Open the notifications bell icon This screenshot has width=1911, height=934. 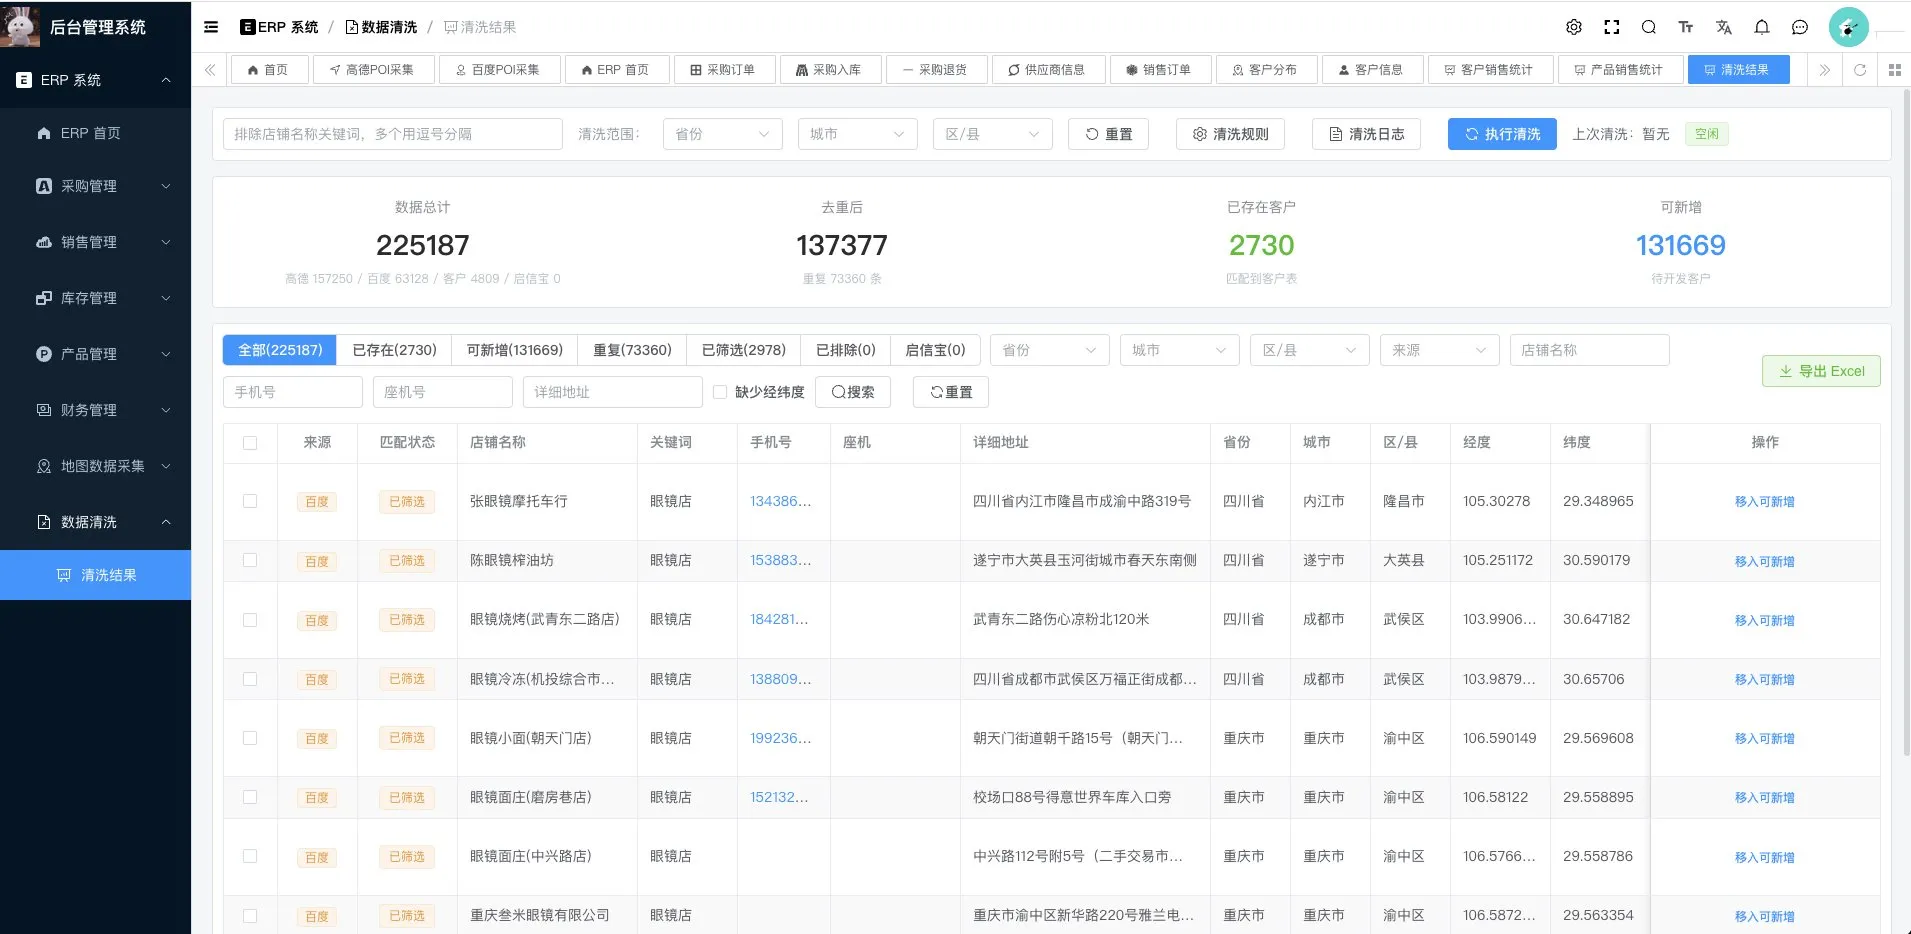pyautogui.click(x=1762, y=27)
